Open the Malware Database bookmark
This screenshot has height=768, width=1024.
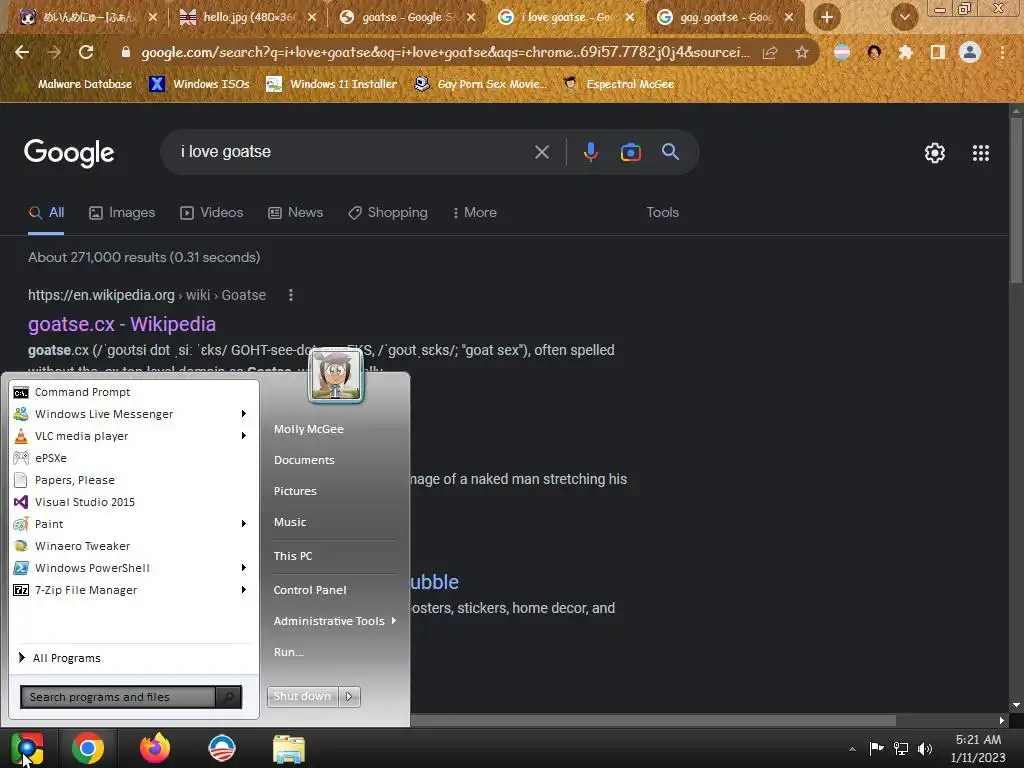tap(76, 84)
